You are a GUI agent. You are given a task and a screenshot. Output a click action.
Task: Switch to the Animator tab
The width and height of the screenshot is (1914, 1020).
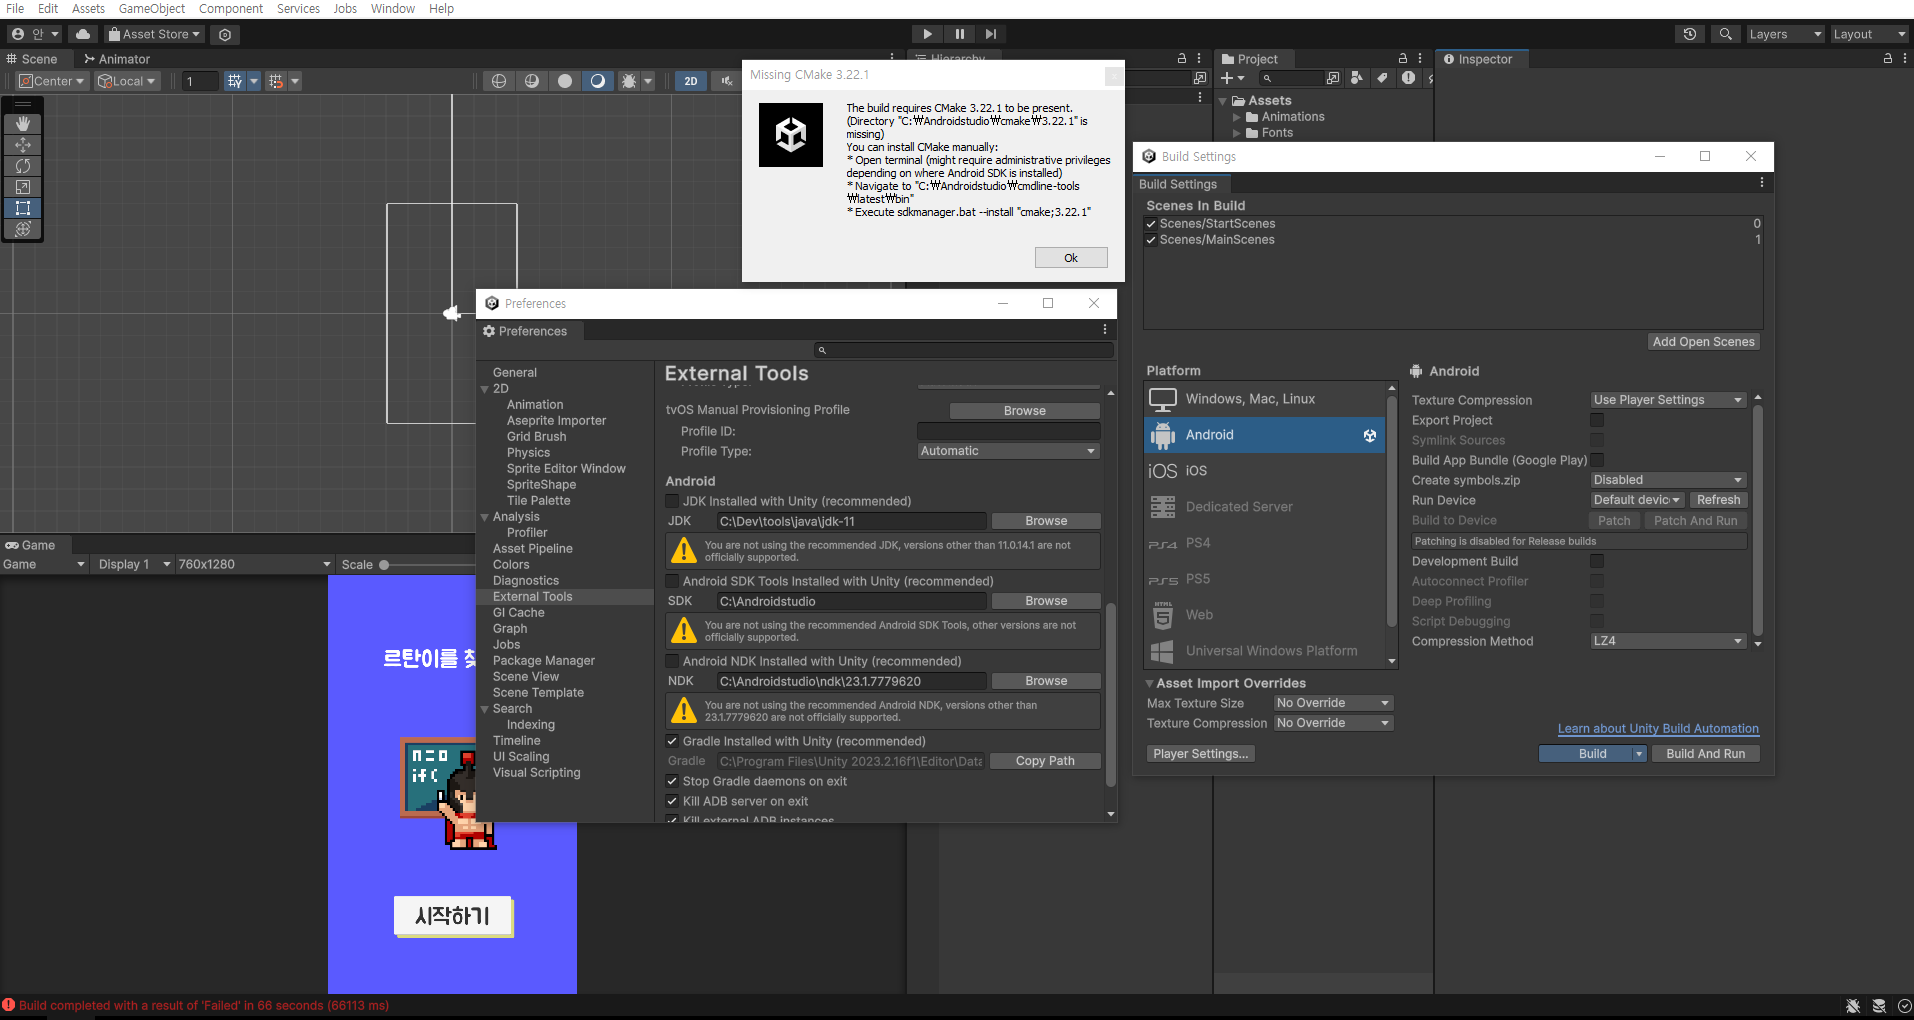tap(117, 59)
